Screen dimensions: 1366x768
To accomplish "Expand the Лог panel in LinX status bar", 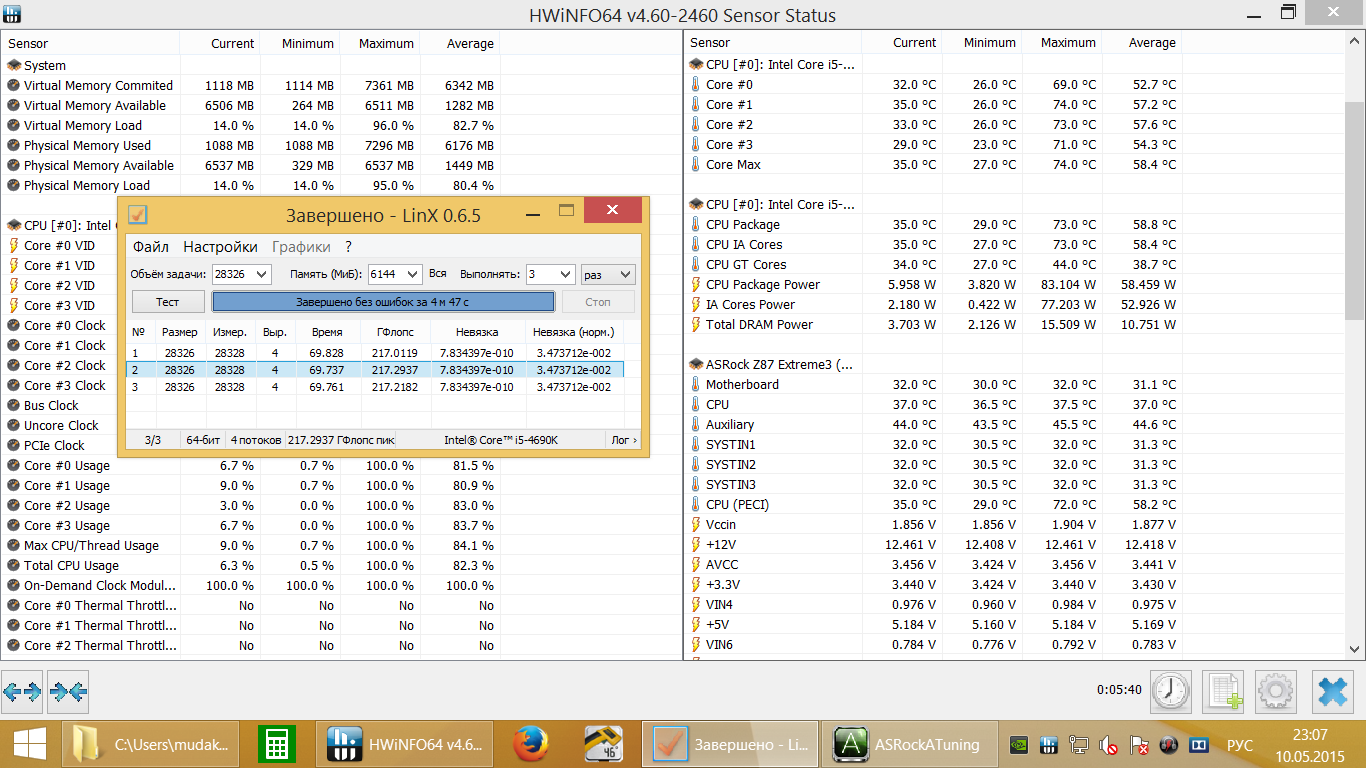I will (x=622, y=440).
